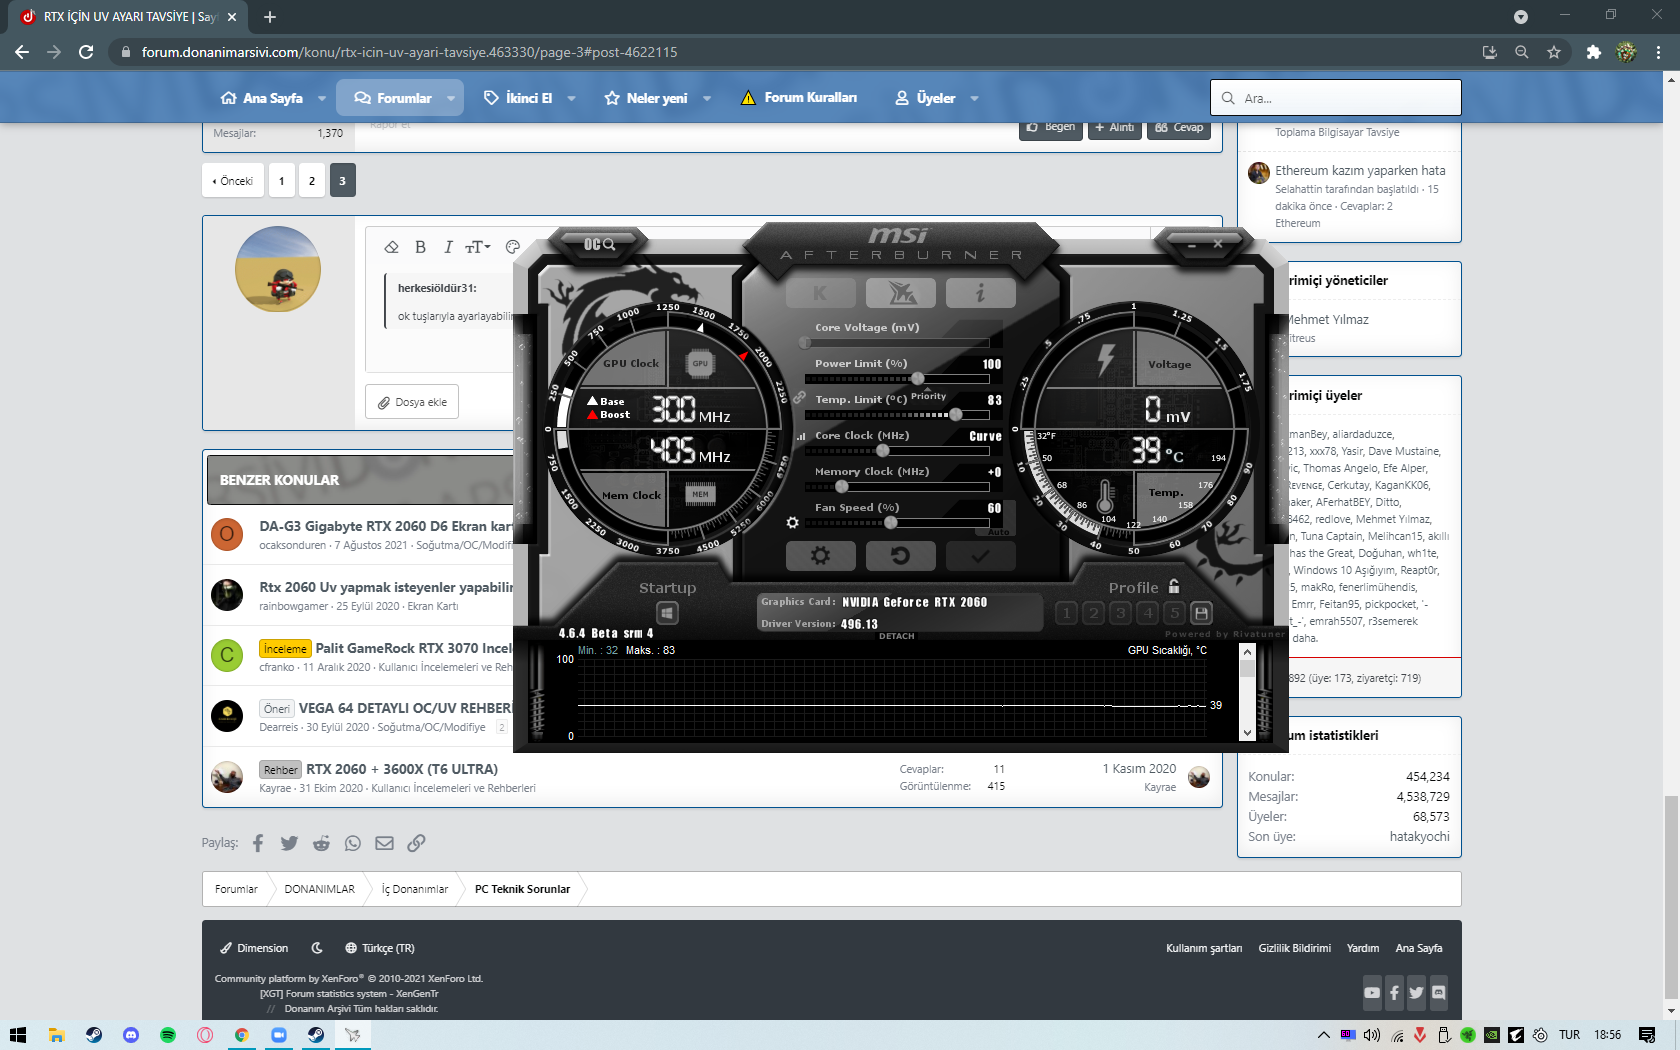Select Afterburner profile slot 5
This screenshot has height=1050, width=1680.
click(1175, 613)
